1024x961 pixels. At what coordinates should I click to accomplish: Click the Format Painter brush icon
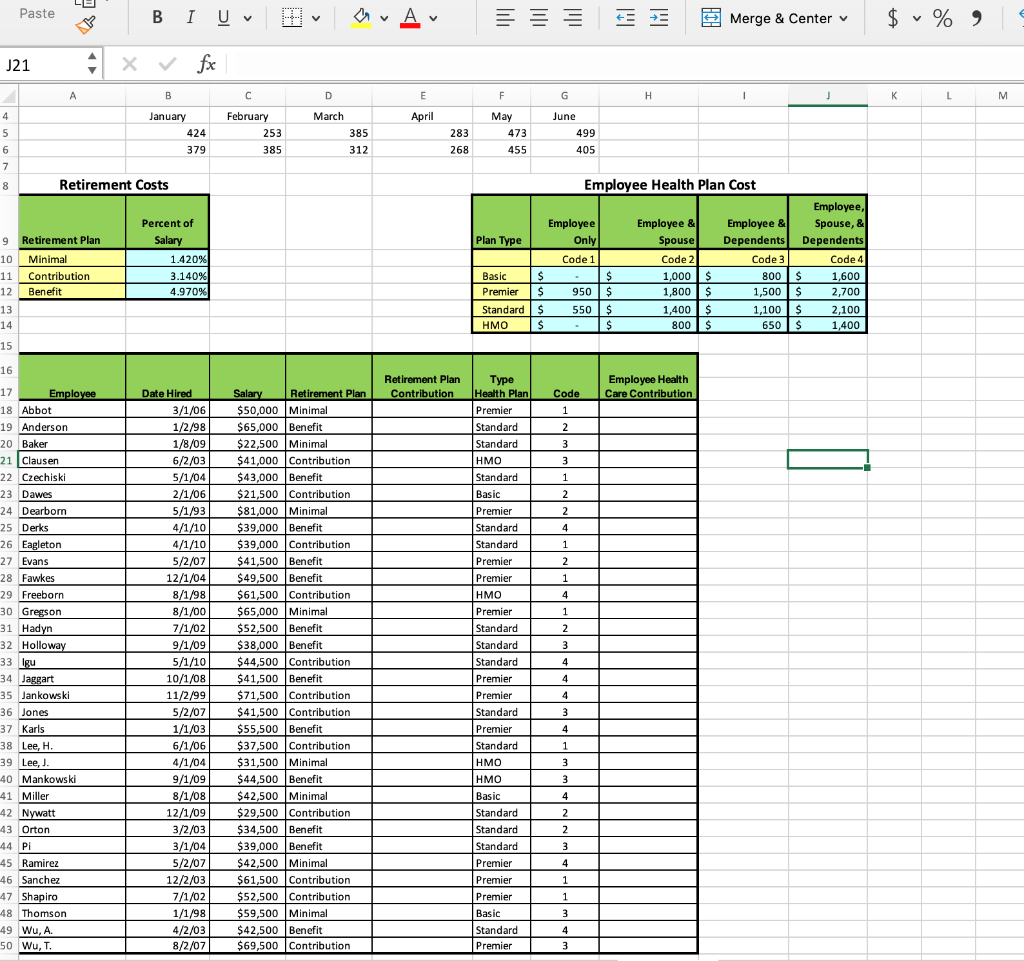tap(86, 25)
